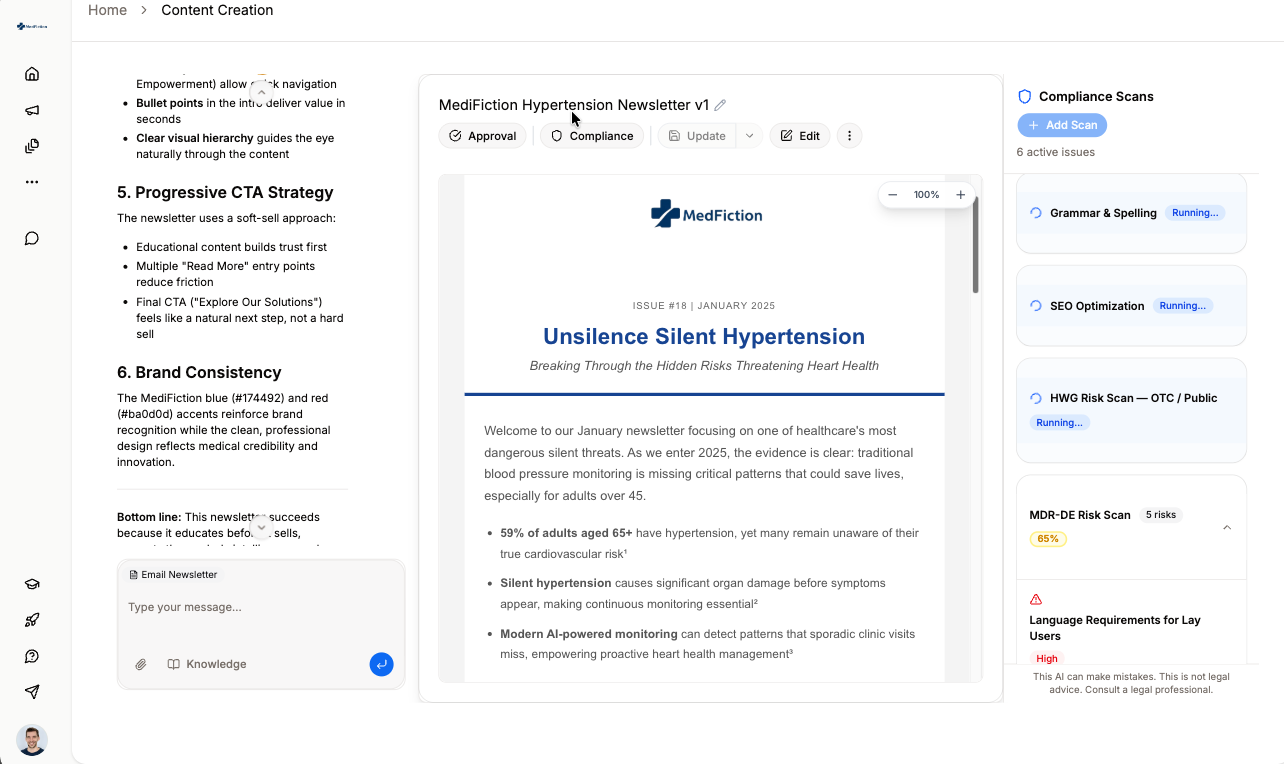Expand the collapsed notes section above the chat box
The width and height of the screenshot is (1284, 764).
[261, 525]
